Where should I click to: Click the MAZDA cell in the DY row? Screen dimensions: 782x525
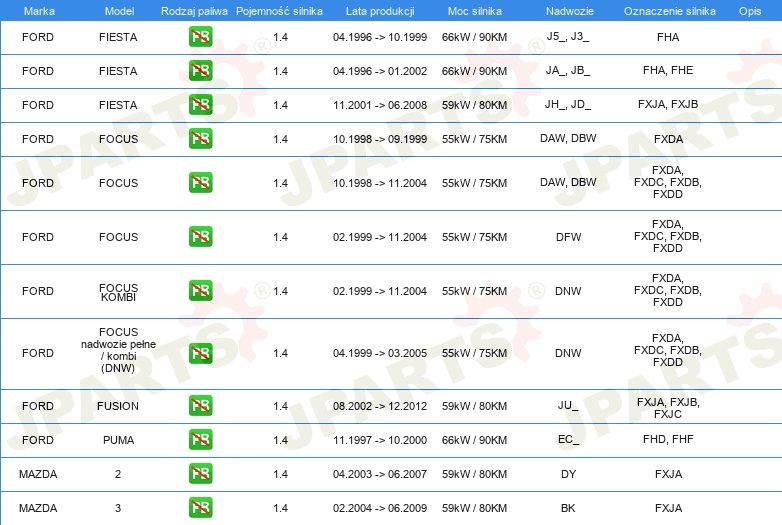tap(38, 474)
